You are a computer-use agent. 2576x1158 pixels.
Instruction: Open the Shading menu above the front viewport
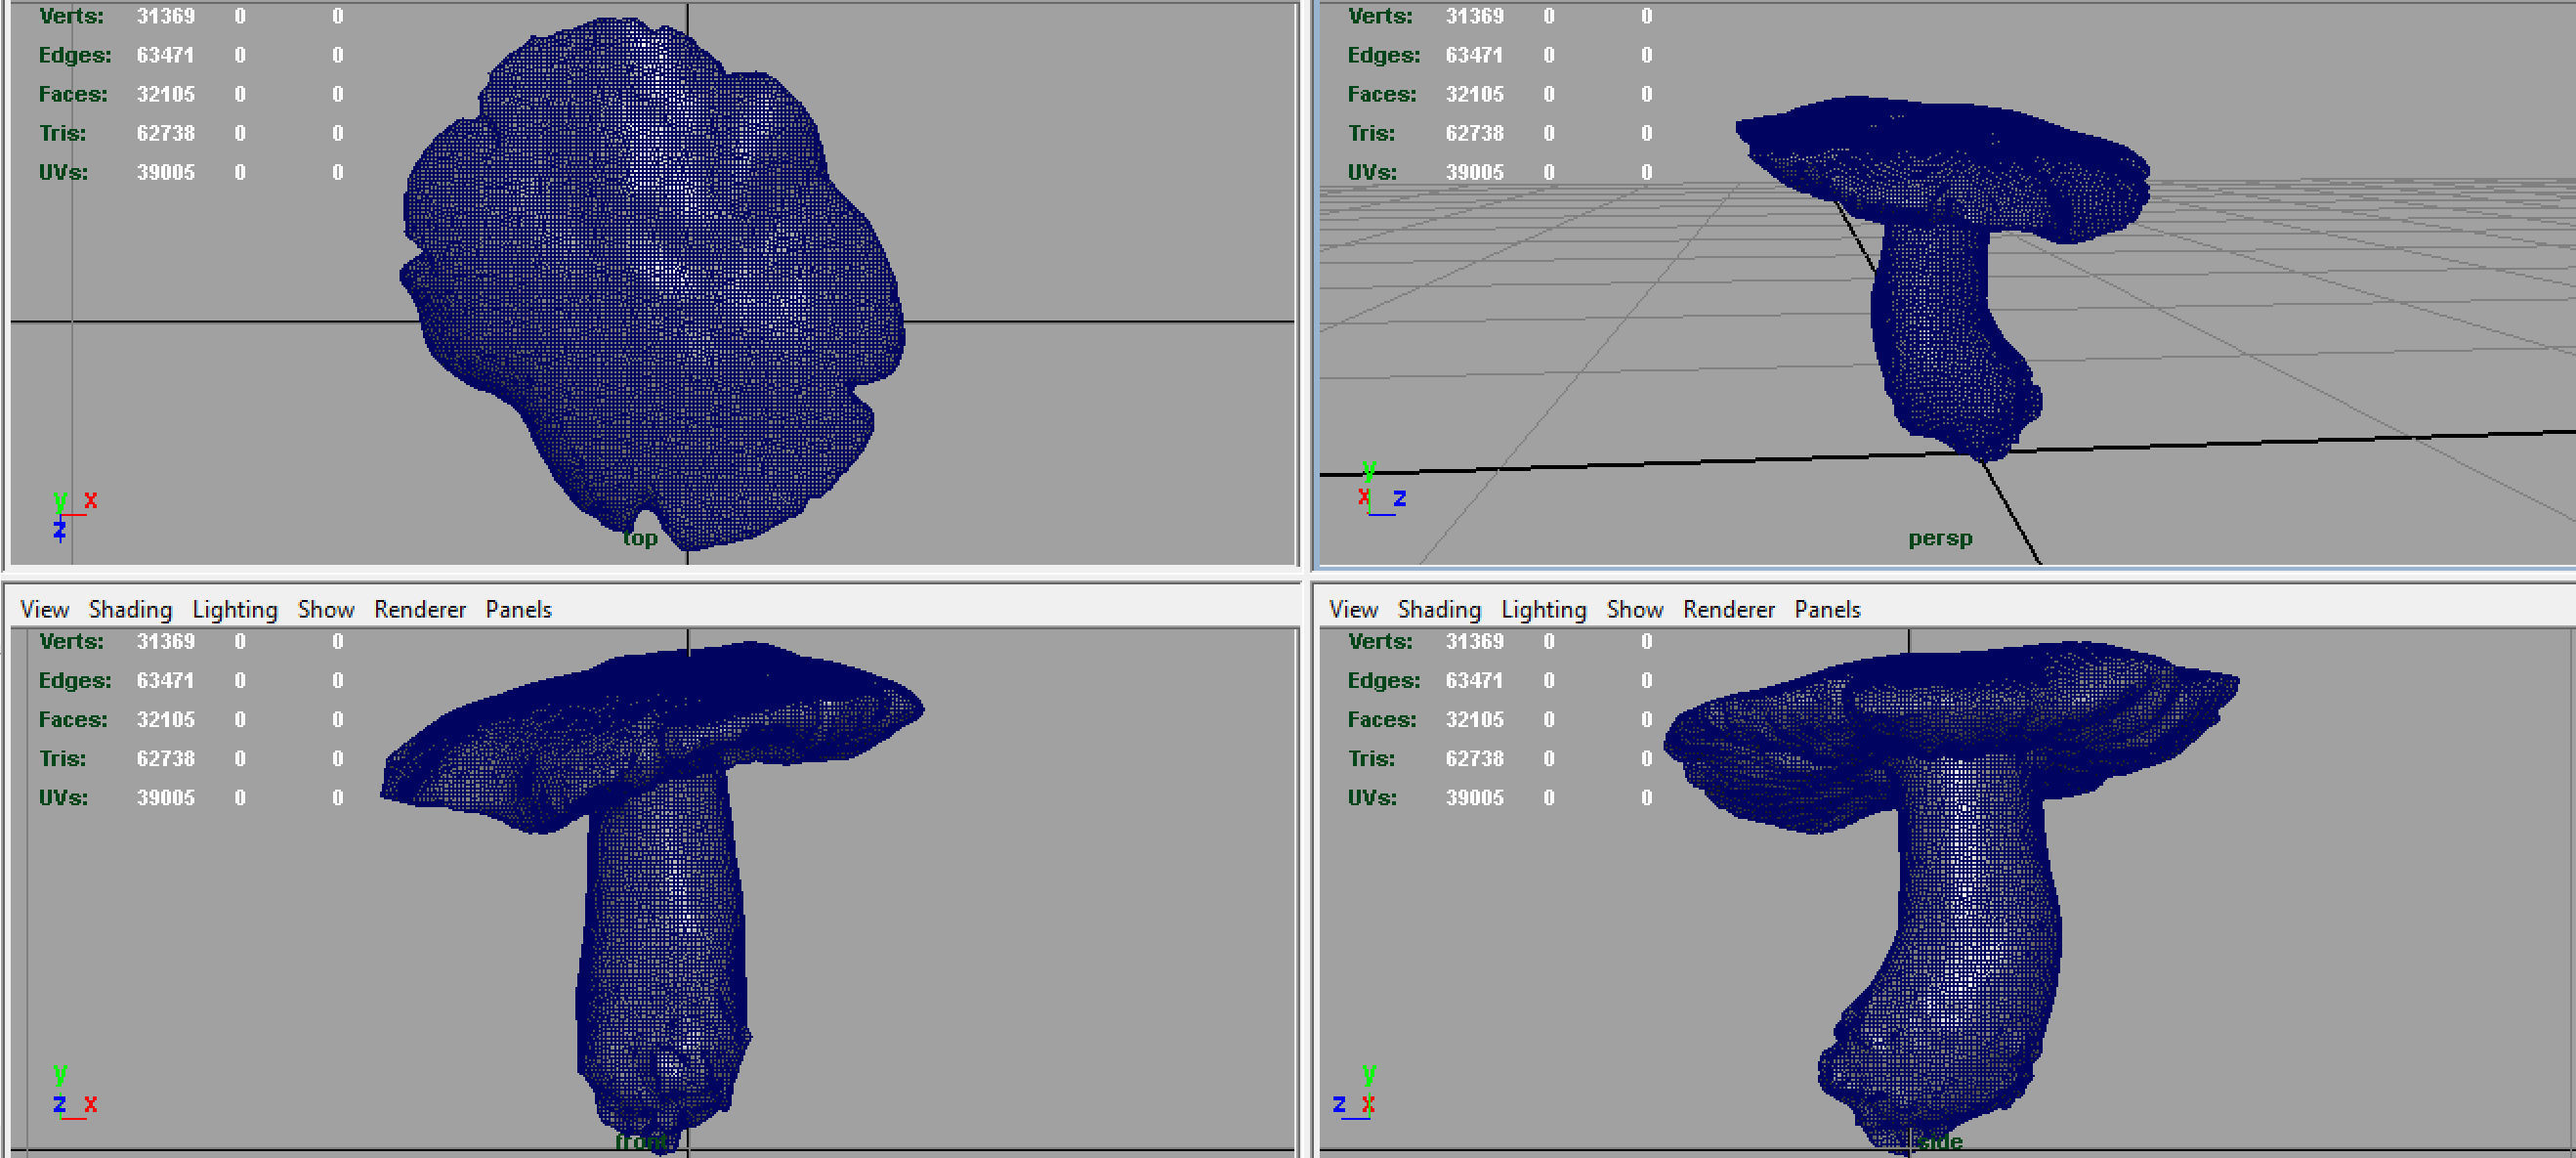130,609
